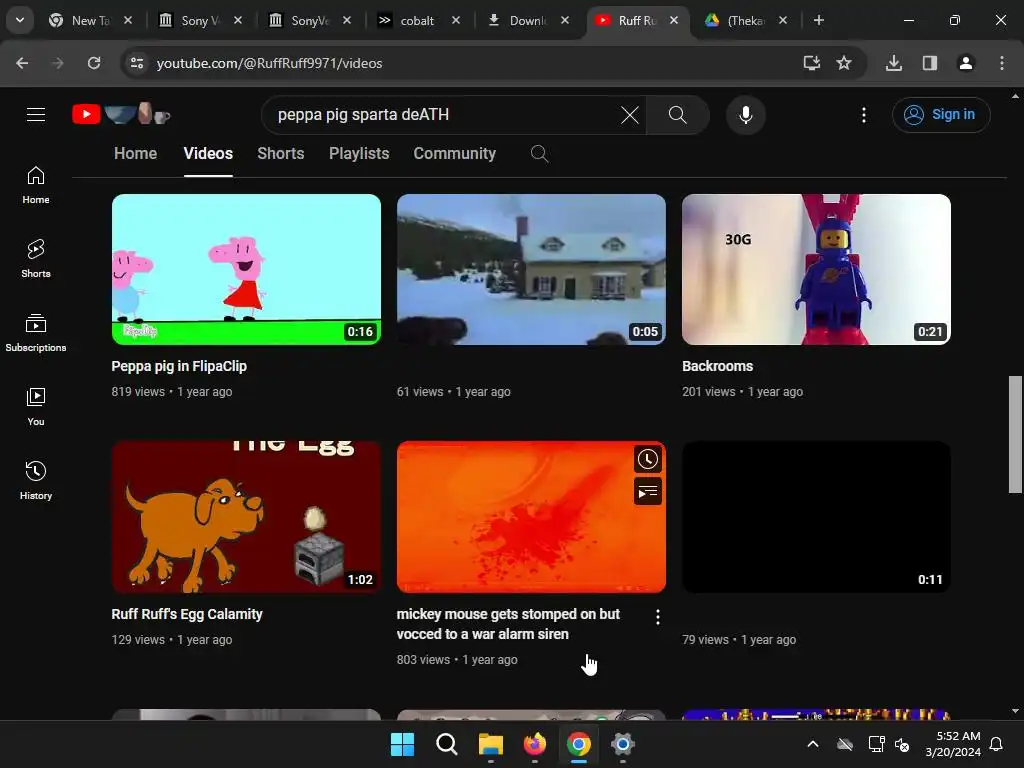This screenshot has height=768, width=1024.
Task: Click the Sign in button
Action: point(940,115)
